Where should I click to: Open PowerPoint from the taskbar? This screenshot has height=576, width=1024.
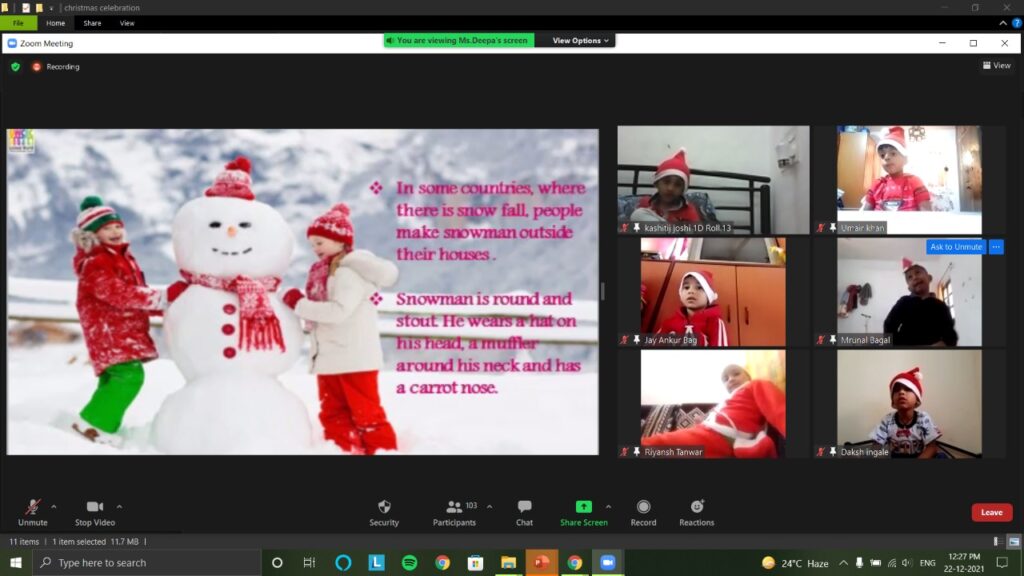(541, 562)
